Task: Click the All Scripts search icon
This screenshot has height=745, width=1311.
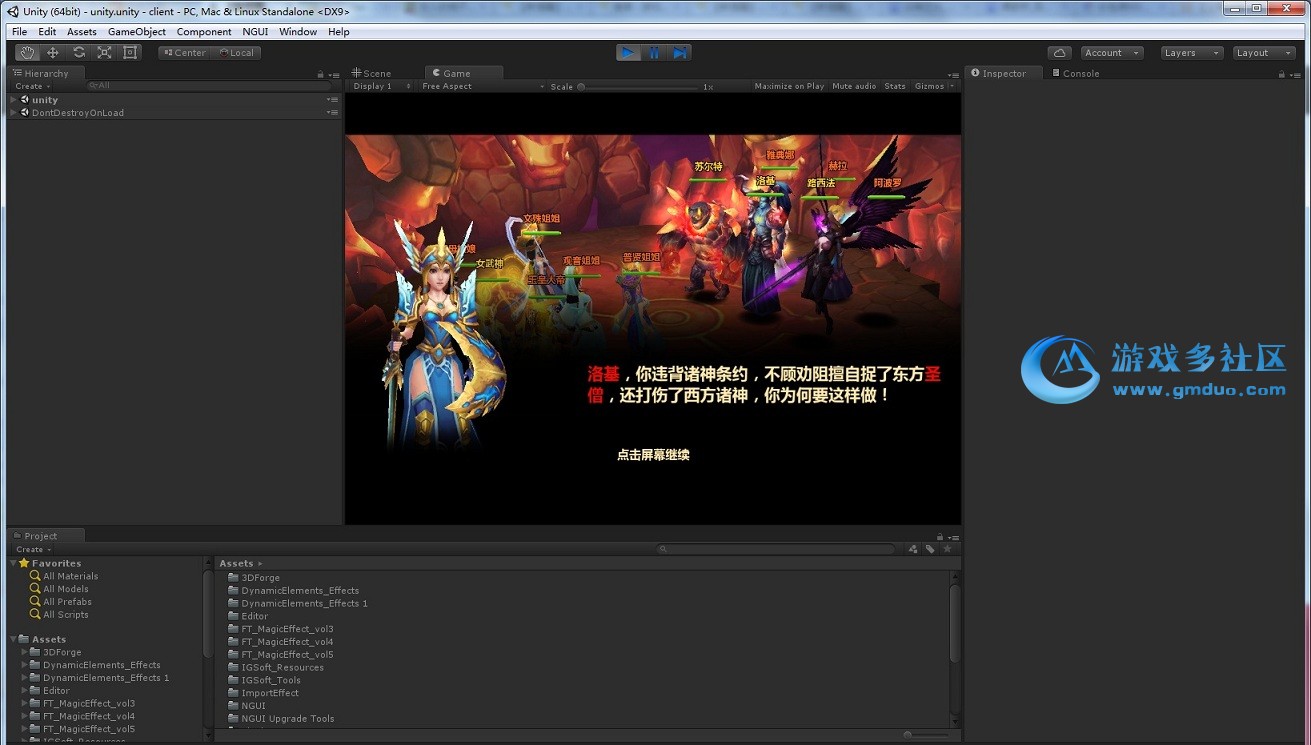Action: (35, 615)
